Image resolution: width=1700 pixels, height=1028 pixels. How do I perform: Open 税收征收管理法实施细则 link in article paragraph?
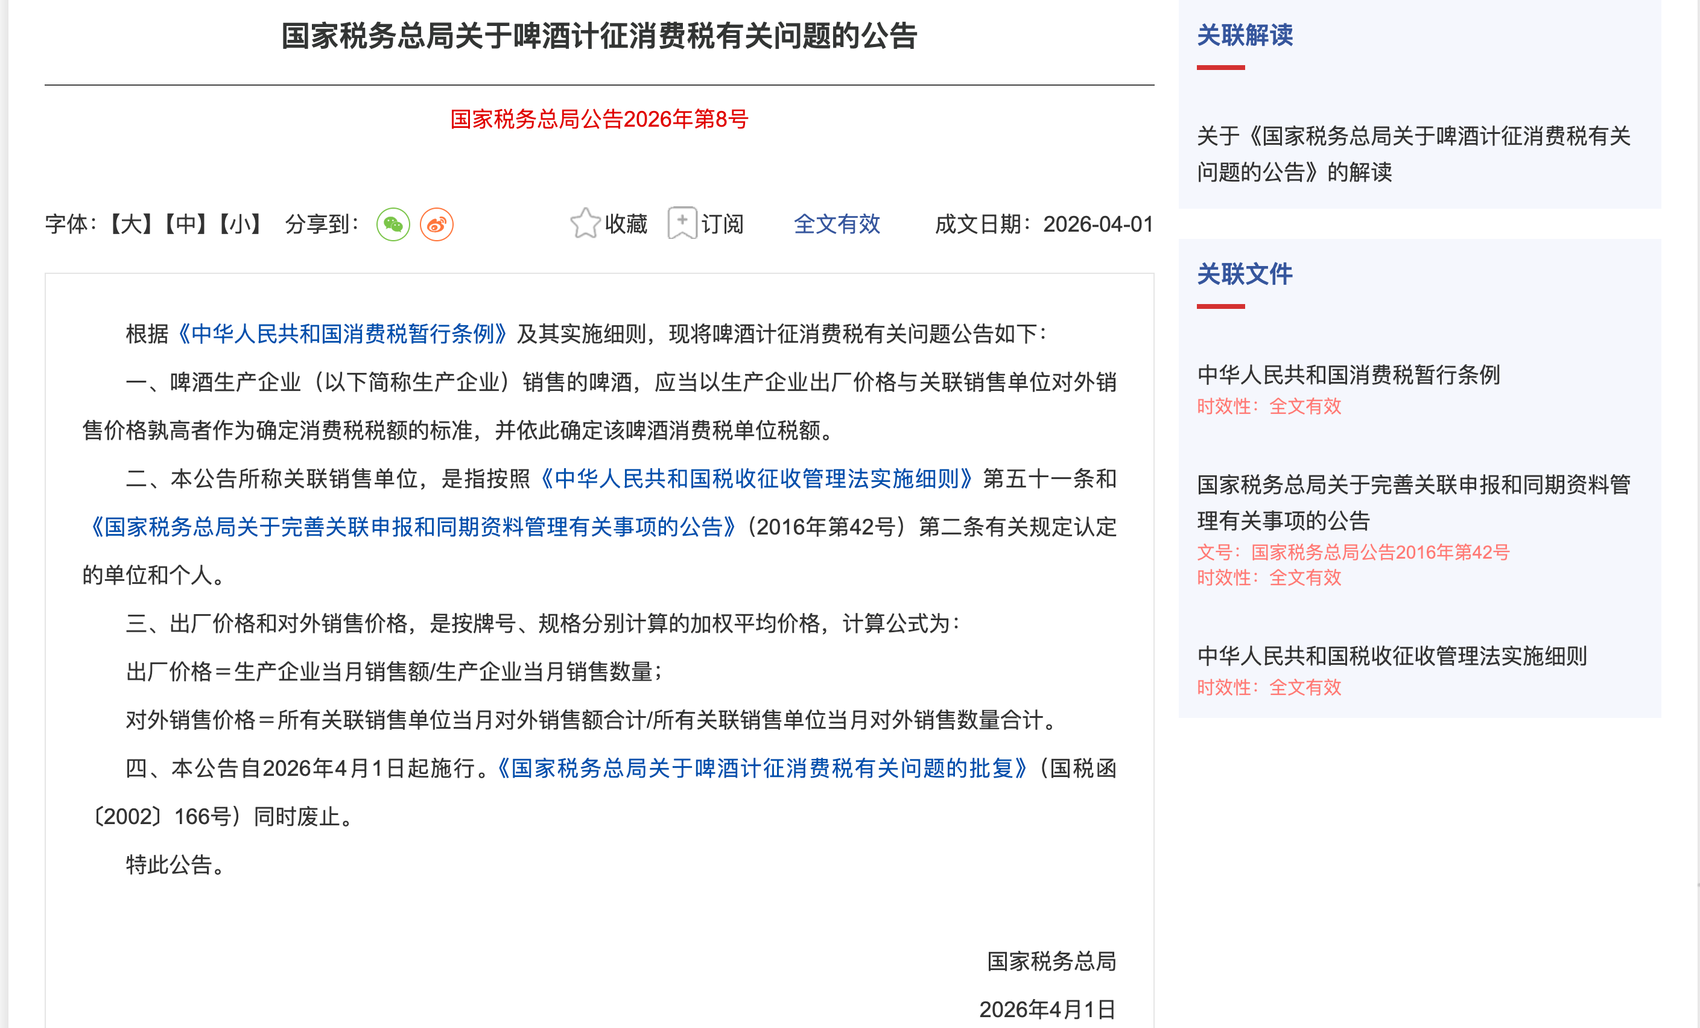tap(755, 479)
